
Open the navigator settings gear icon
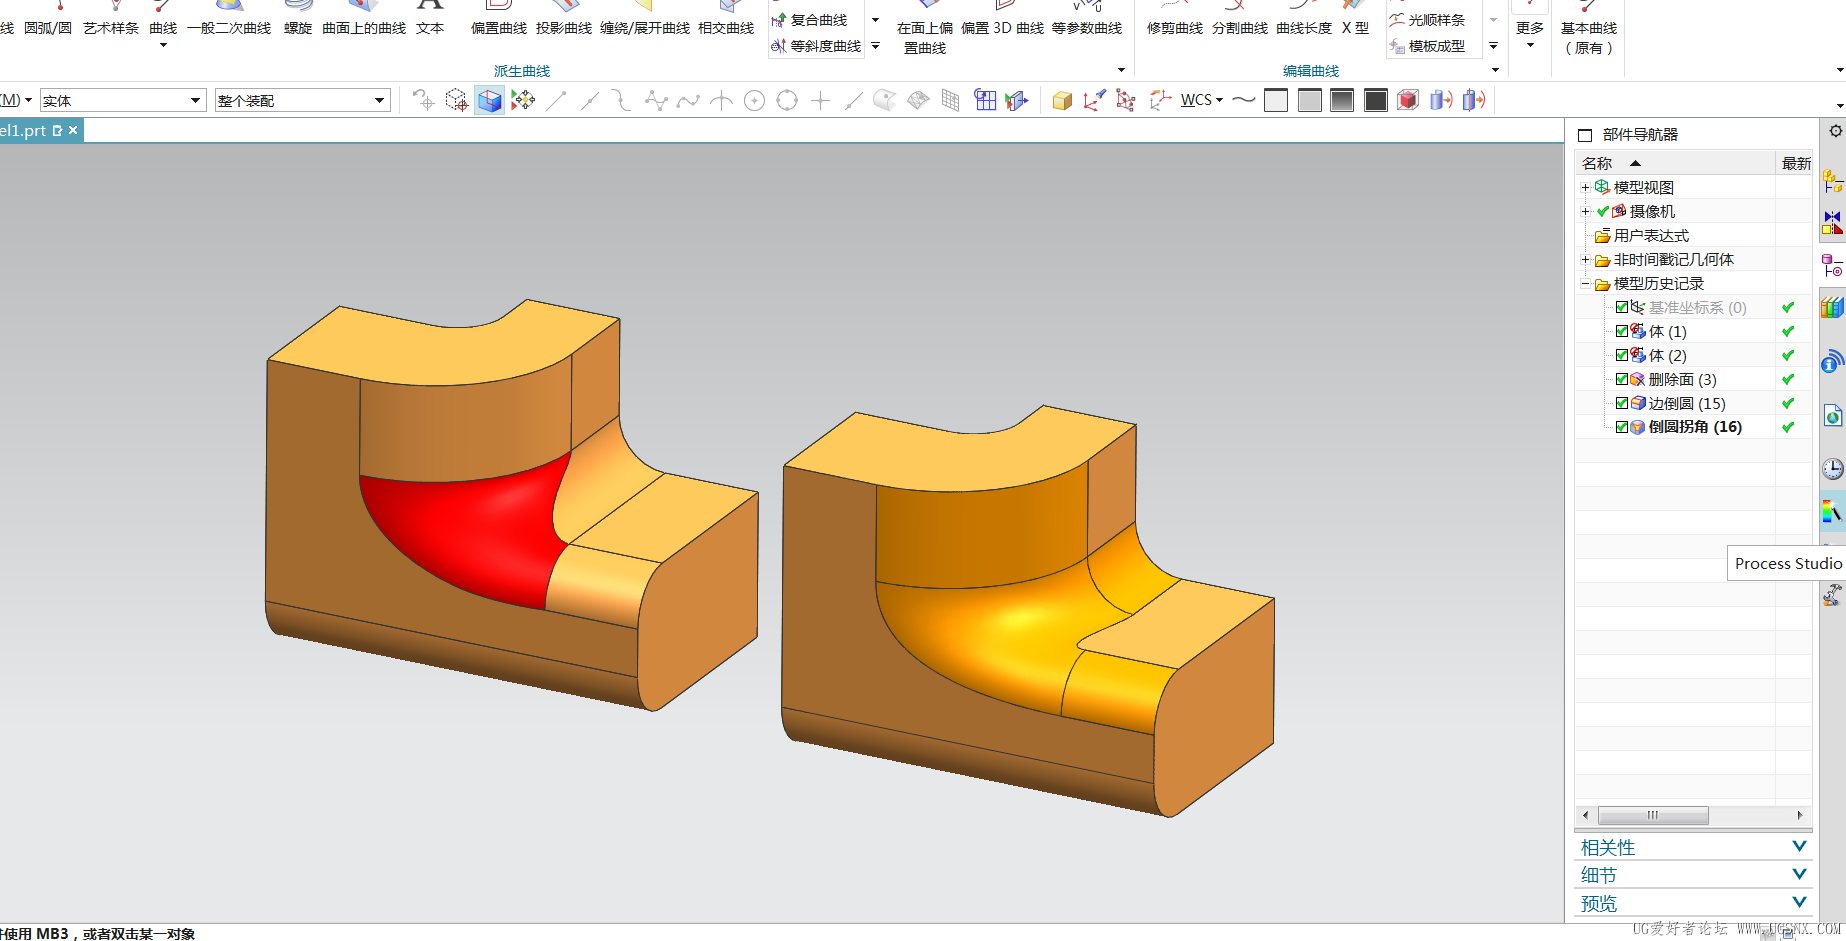1836,131
